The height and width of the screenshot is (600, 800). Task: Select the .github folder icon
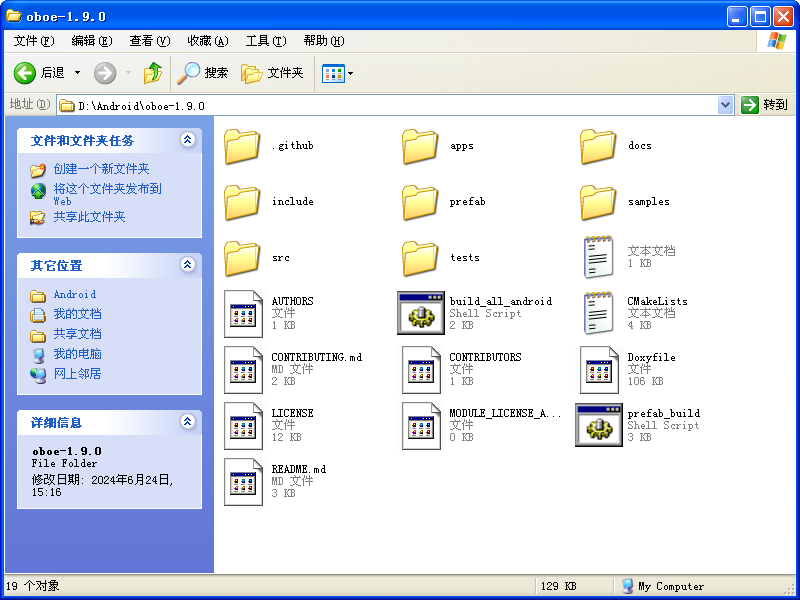tap(242, 146)
